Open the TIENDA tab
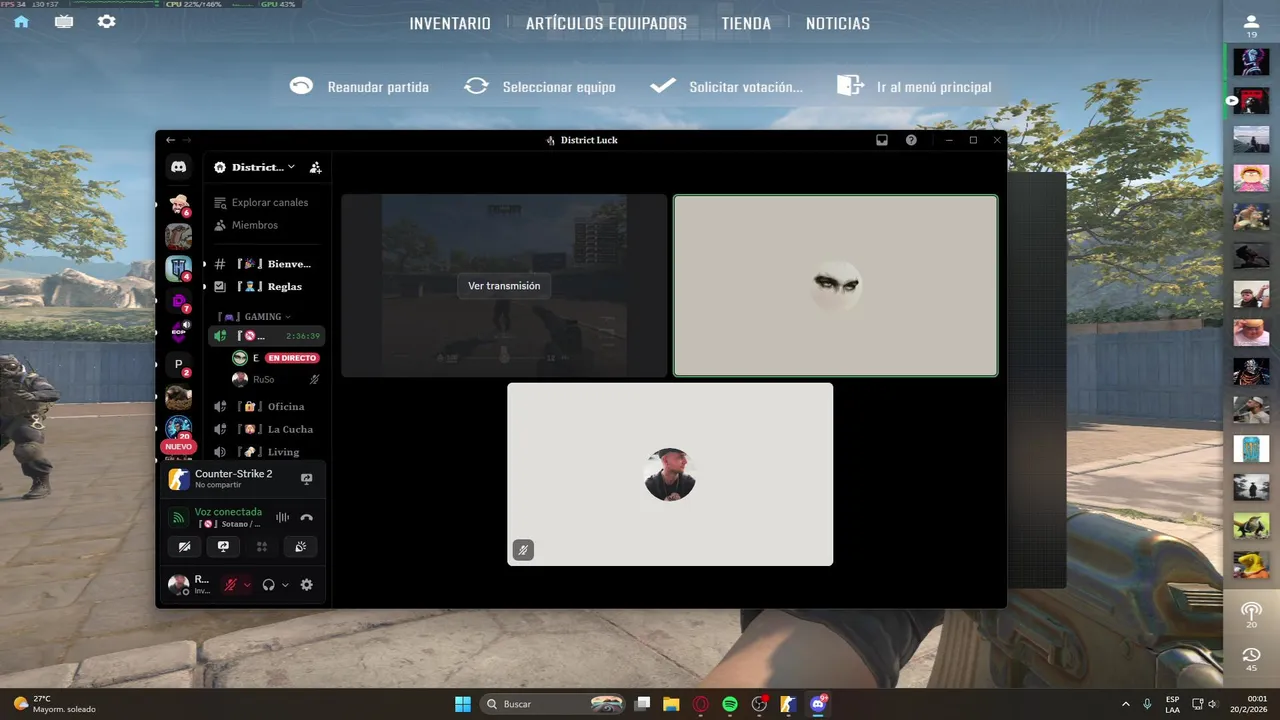This screenshot has width=1280, height=720. click(x=746, y=23)
